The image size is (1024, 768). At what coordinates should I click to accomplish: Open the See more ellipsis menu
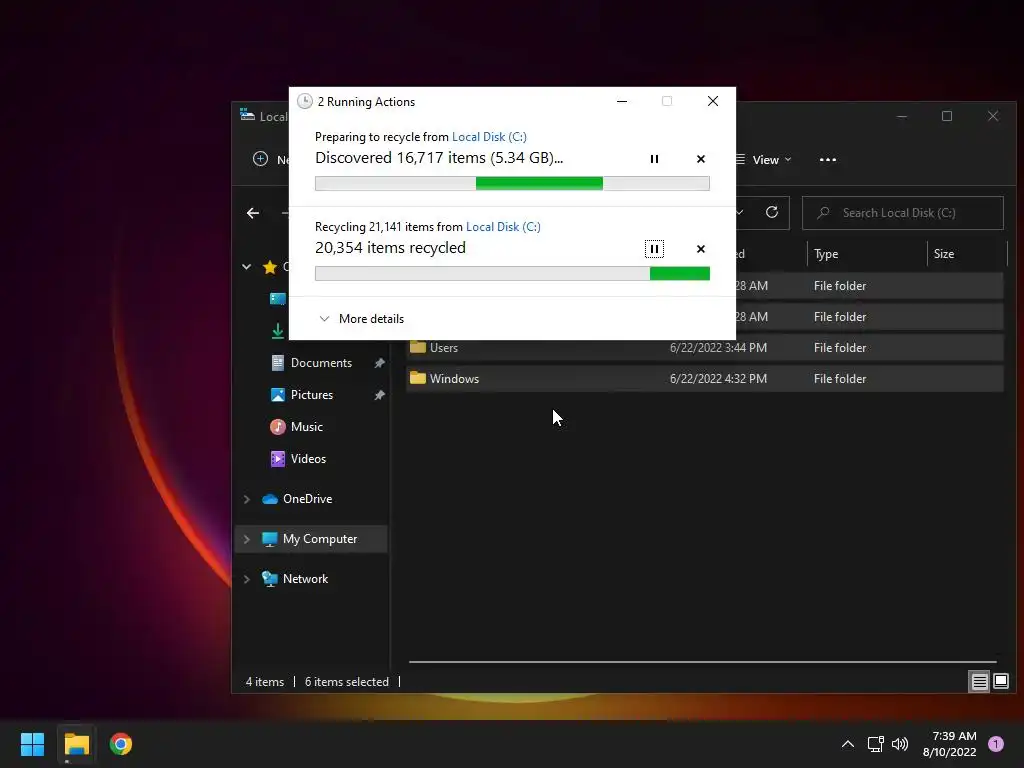click(827, 160)
